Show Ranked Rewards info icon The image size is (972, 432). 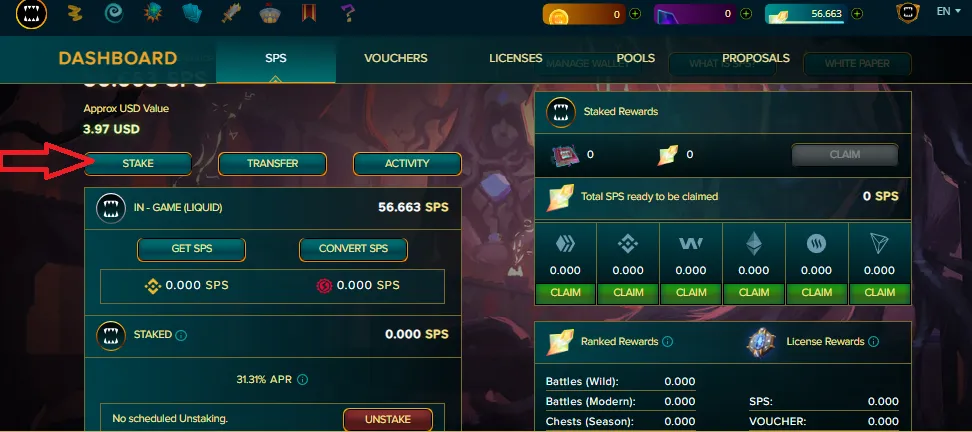click(668, 342)
